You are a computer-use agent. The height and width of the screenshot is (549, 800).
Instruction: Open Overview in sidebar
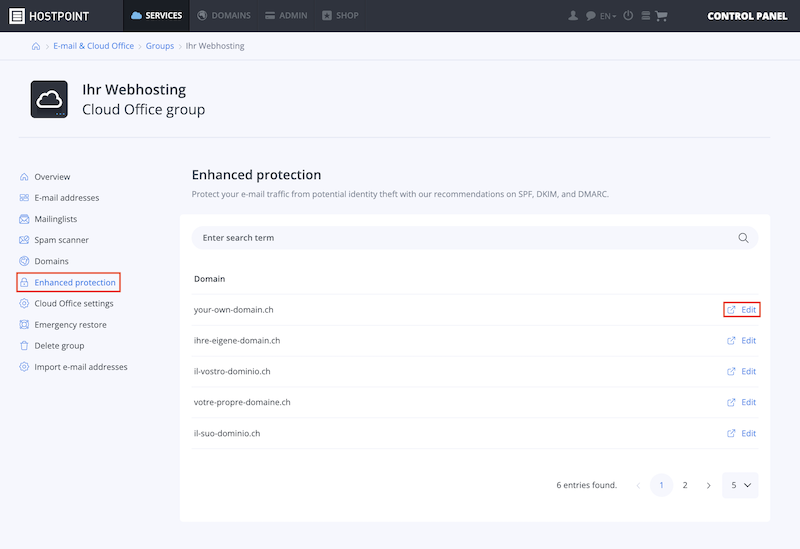point(52,177)
